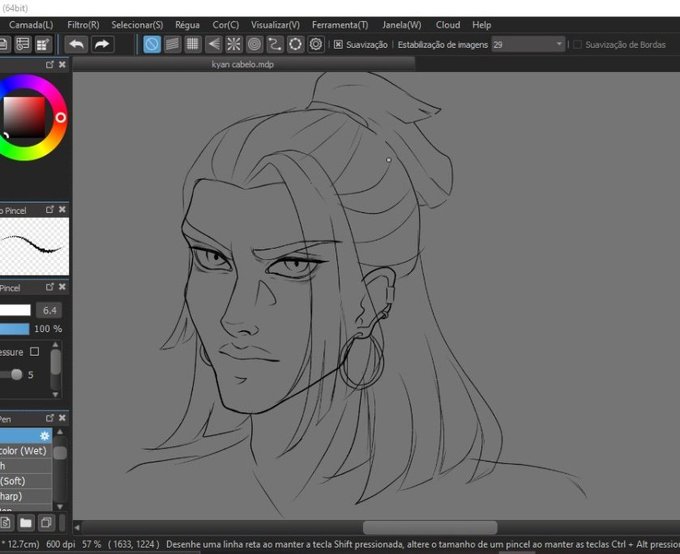Image resolution: width=680 pixels, height=554 pixels.
Task: Select the parallel lines snap tool
Action: pyautogui.click(x=172, y=44)
